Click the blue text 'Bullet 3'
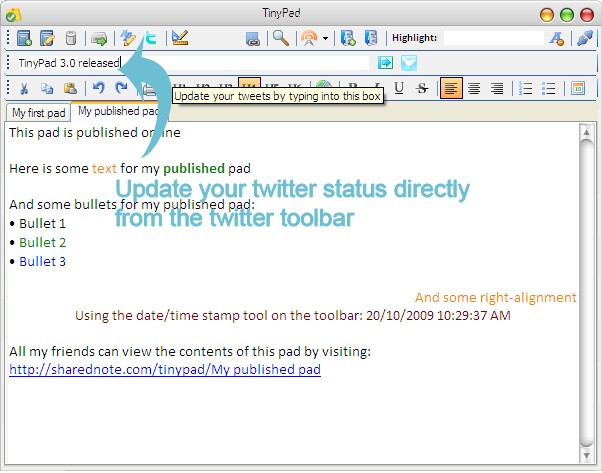The image size is (602, 473). (x=42, y=261)
